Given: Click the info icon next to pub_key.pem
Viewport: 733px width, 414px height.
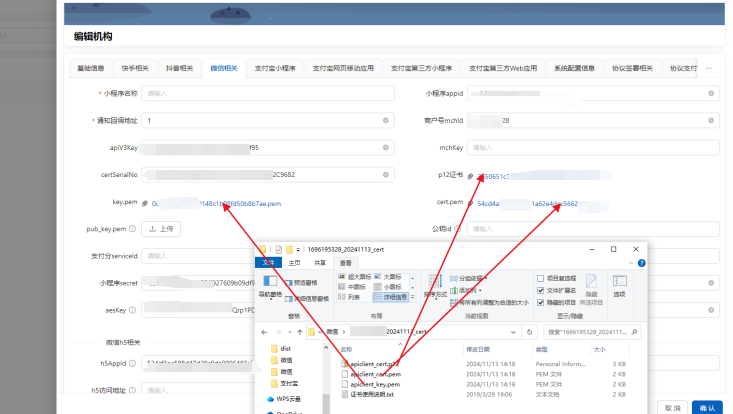Looking at the screenshot, I should pyautogui.click(x=132, y=229).
